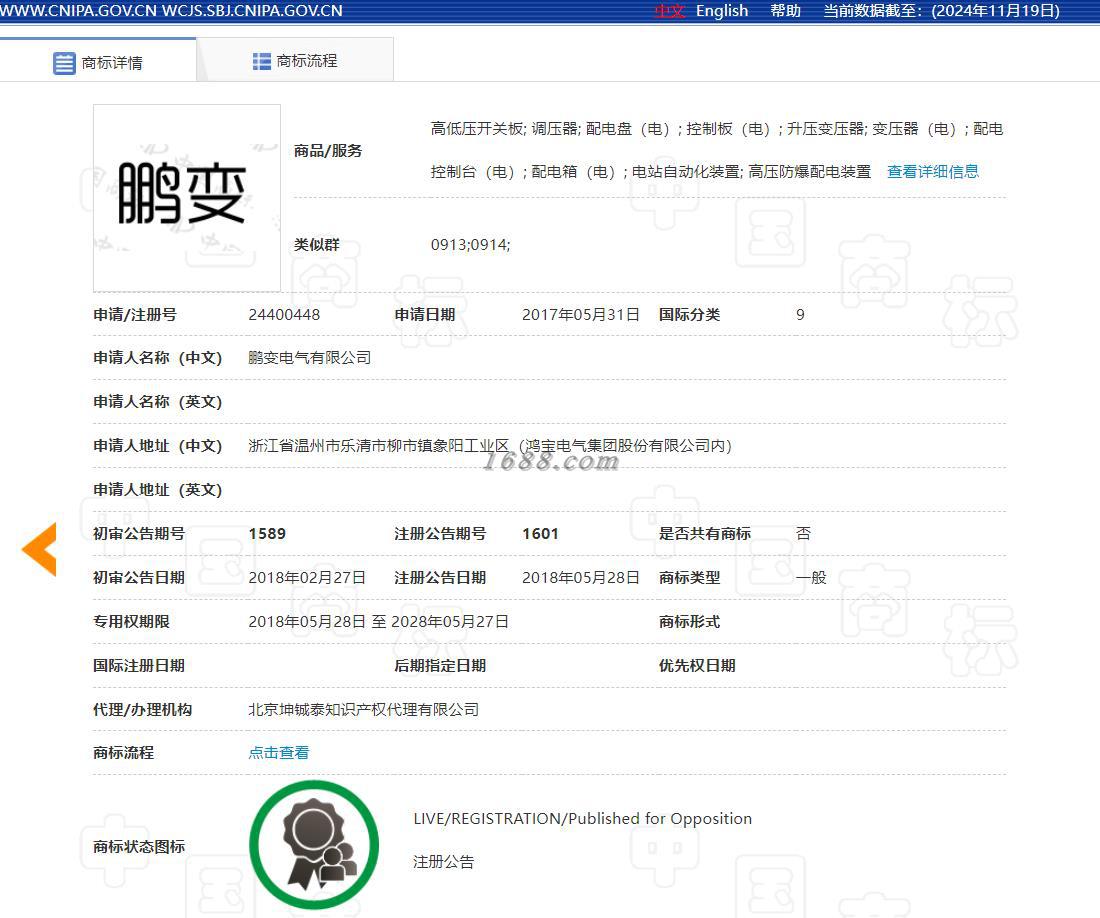The image size is (1100, 918).
Task: Select registration number 24400448
Action: point(284,315)
